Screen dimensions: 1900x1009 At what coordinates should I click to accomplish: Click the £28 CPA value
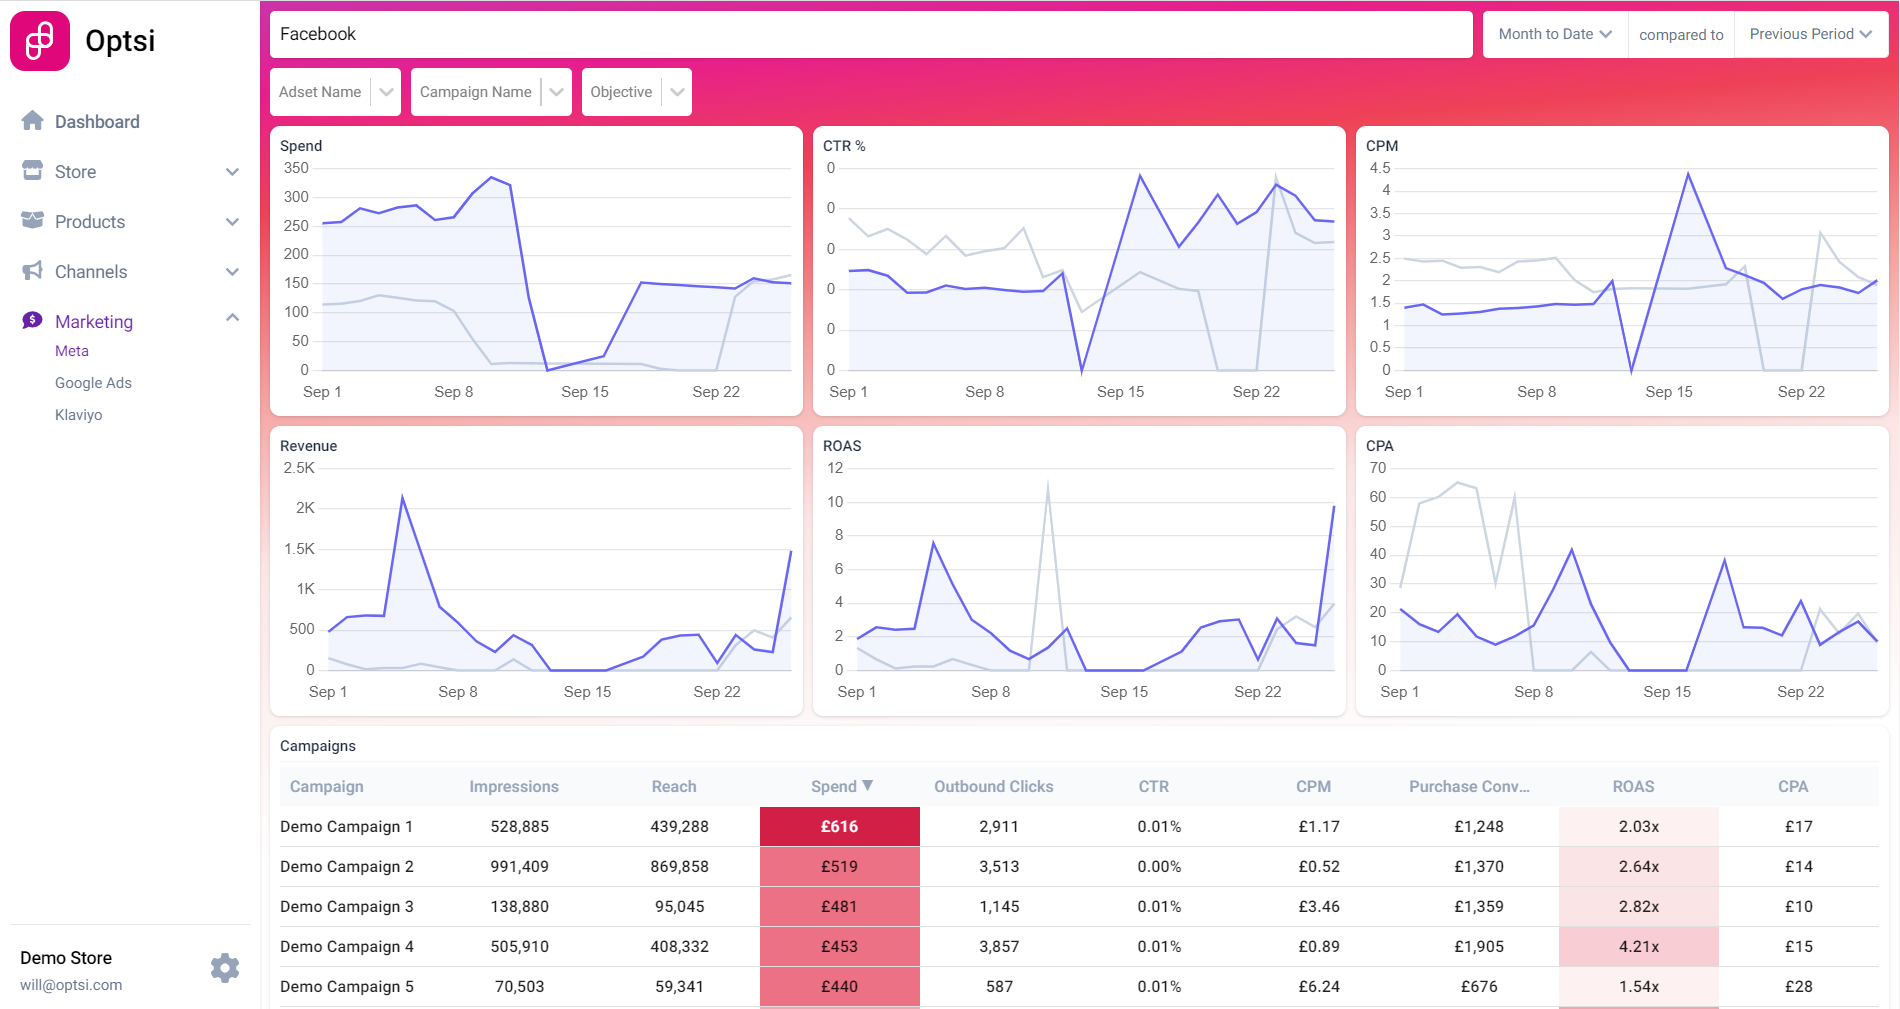coord(1799,987)
